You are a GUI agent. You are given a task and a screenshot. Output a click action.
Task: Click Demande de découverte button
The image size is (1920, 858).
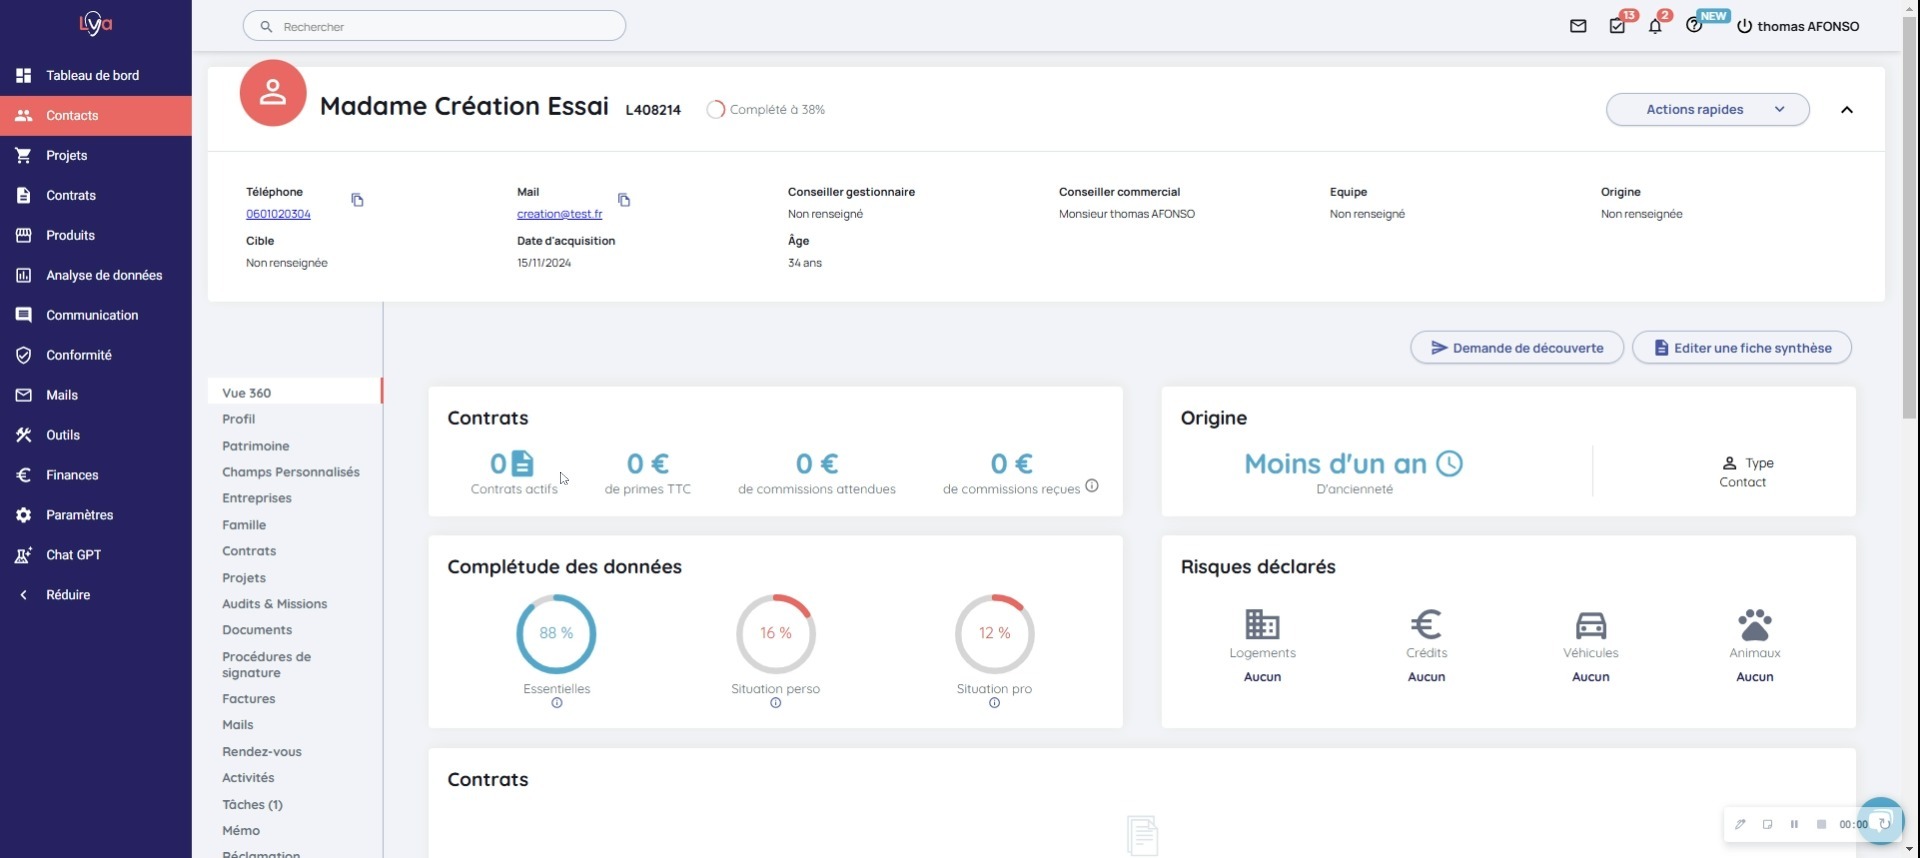[x=1516, y=348]
